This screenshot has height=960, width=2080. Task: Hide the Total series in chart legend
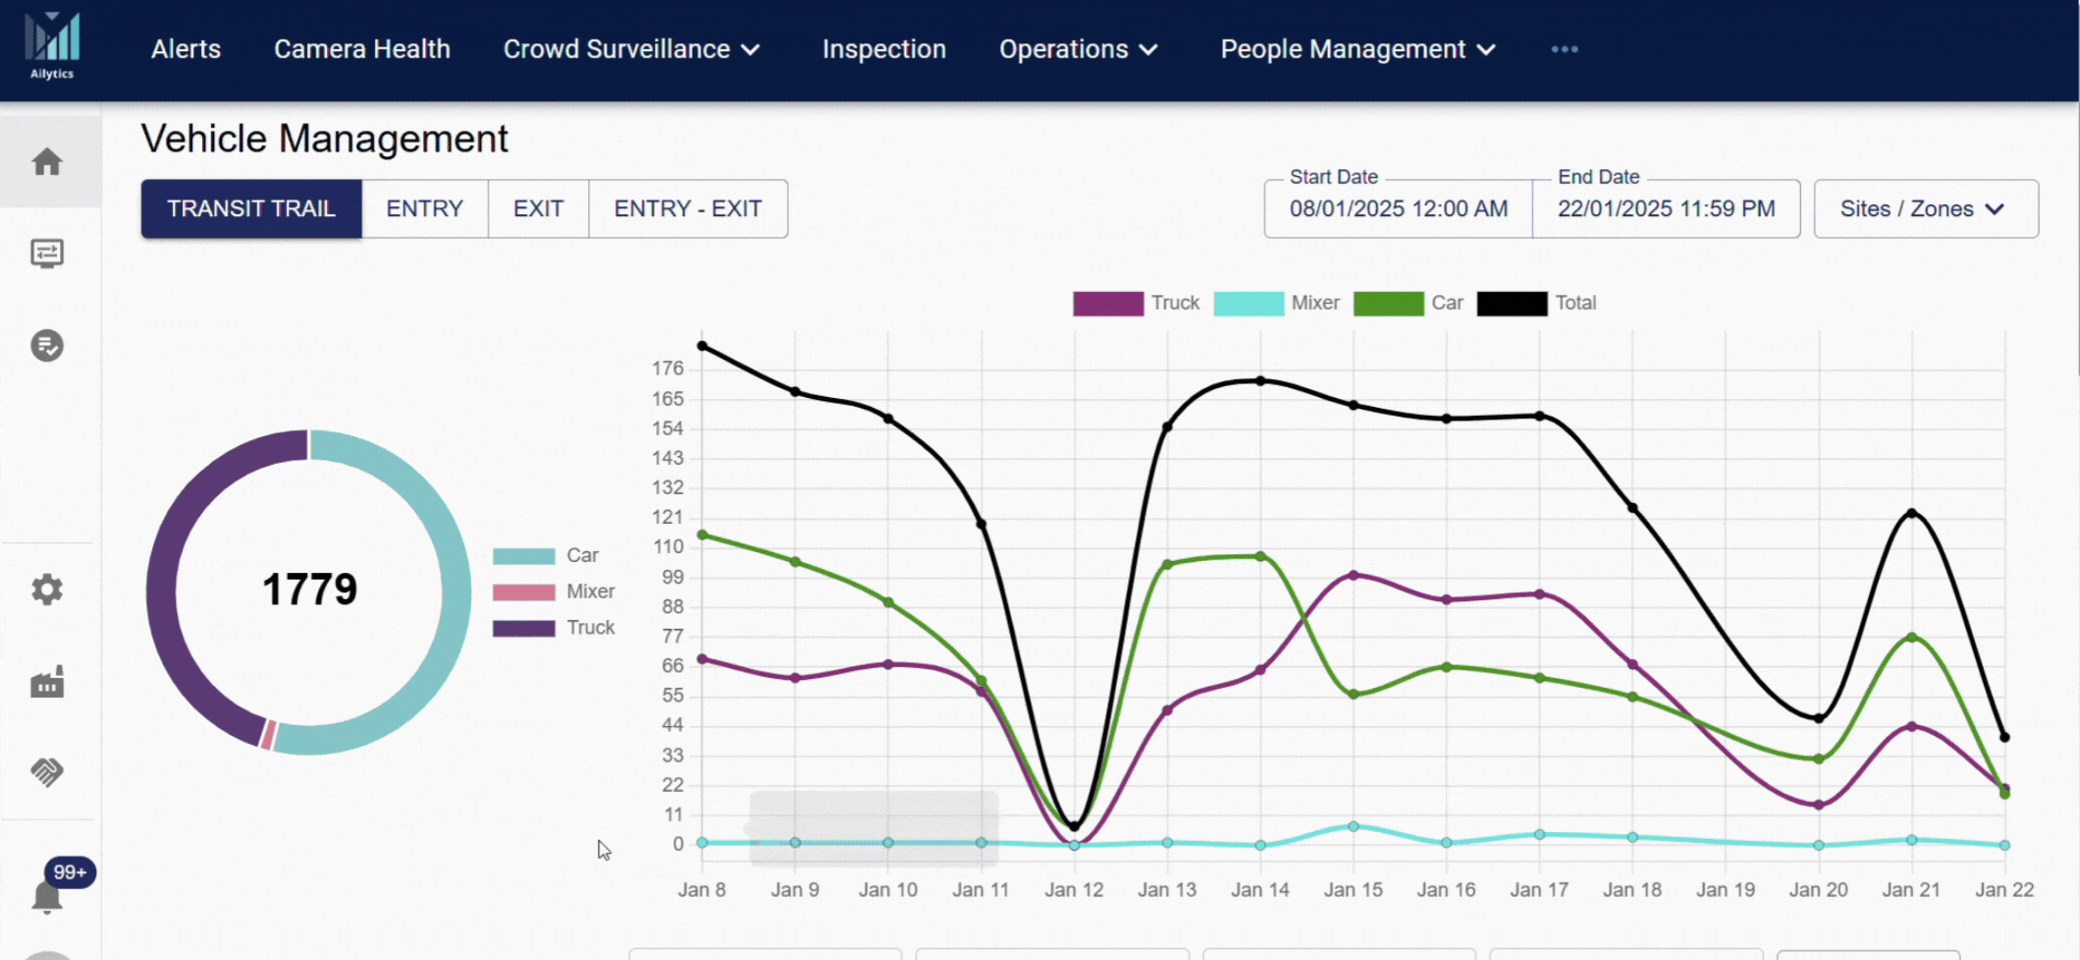(1536, 303)
